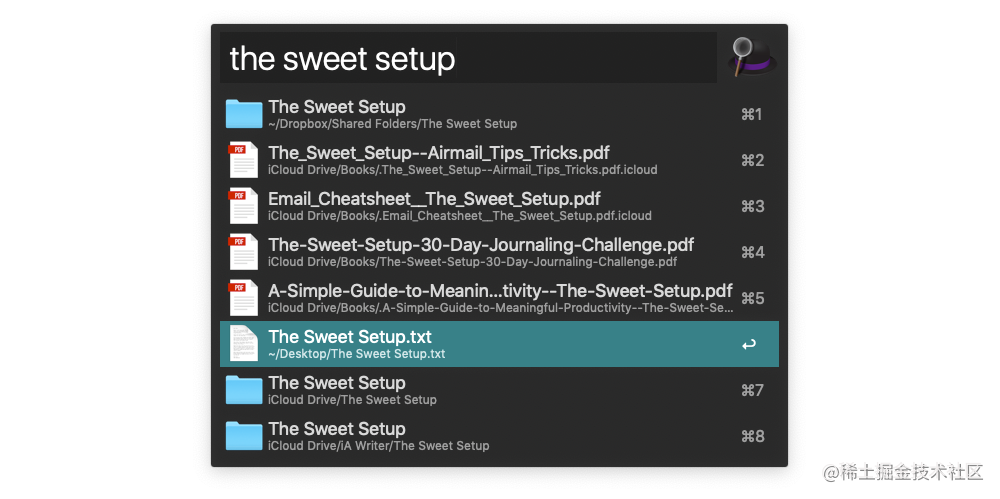The image size is (1000, 499).
Task: Click the Alfred hat icon
Action: pyautogui.click(x=752, y=57)
